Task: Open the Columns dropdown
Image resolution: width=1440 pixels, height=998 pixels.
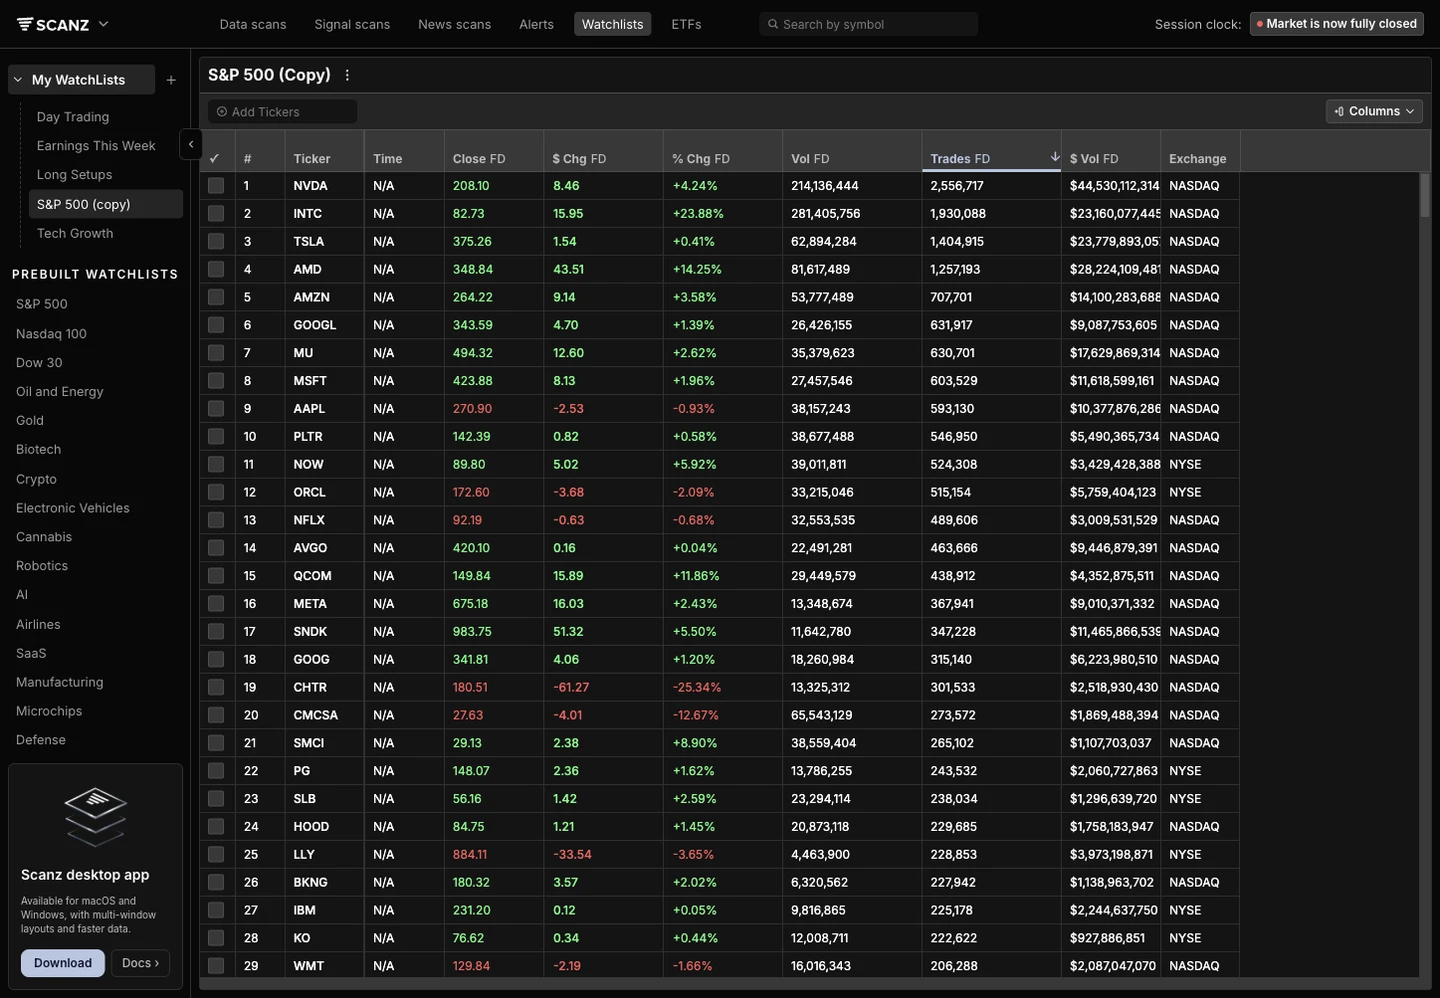Action: [1374, 111]
